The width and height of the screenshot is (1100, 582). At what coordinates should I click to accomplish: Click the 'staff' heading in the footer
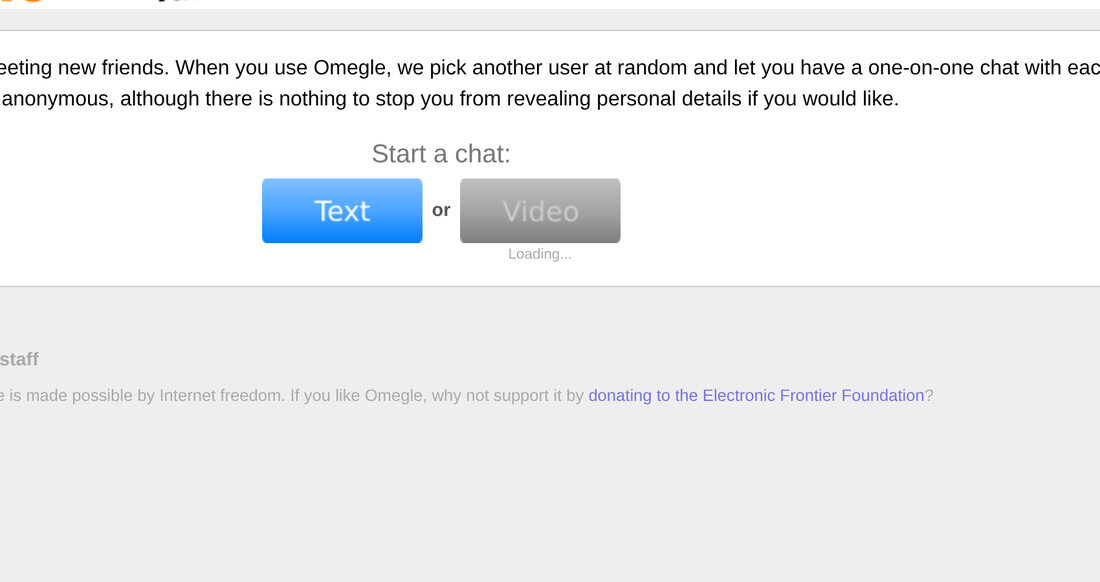(19, 359)
